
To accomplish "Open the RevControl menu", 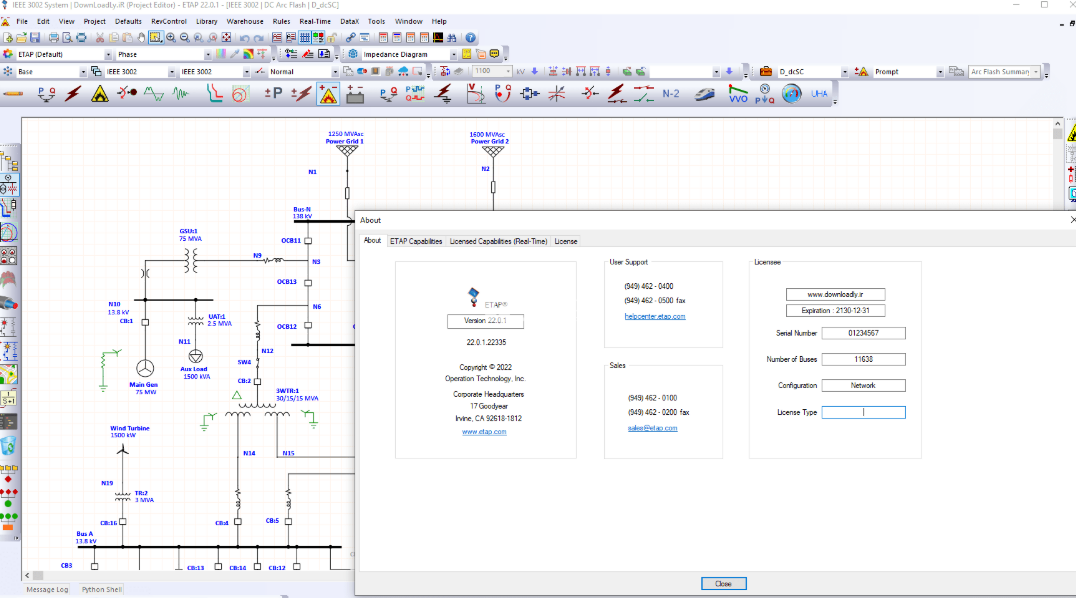I will [168, 21].
